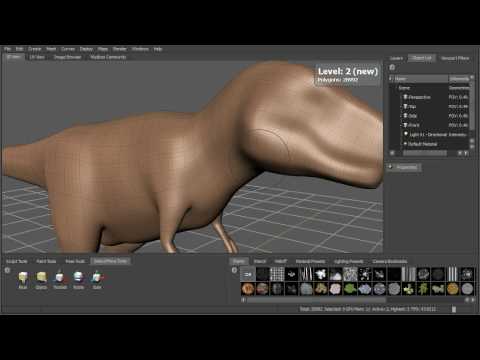The image size is (480, 360).
Task: Open the Select/Move Tools tab
Action: tap(110, 261)
